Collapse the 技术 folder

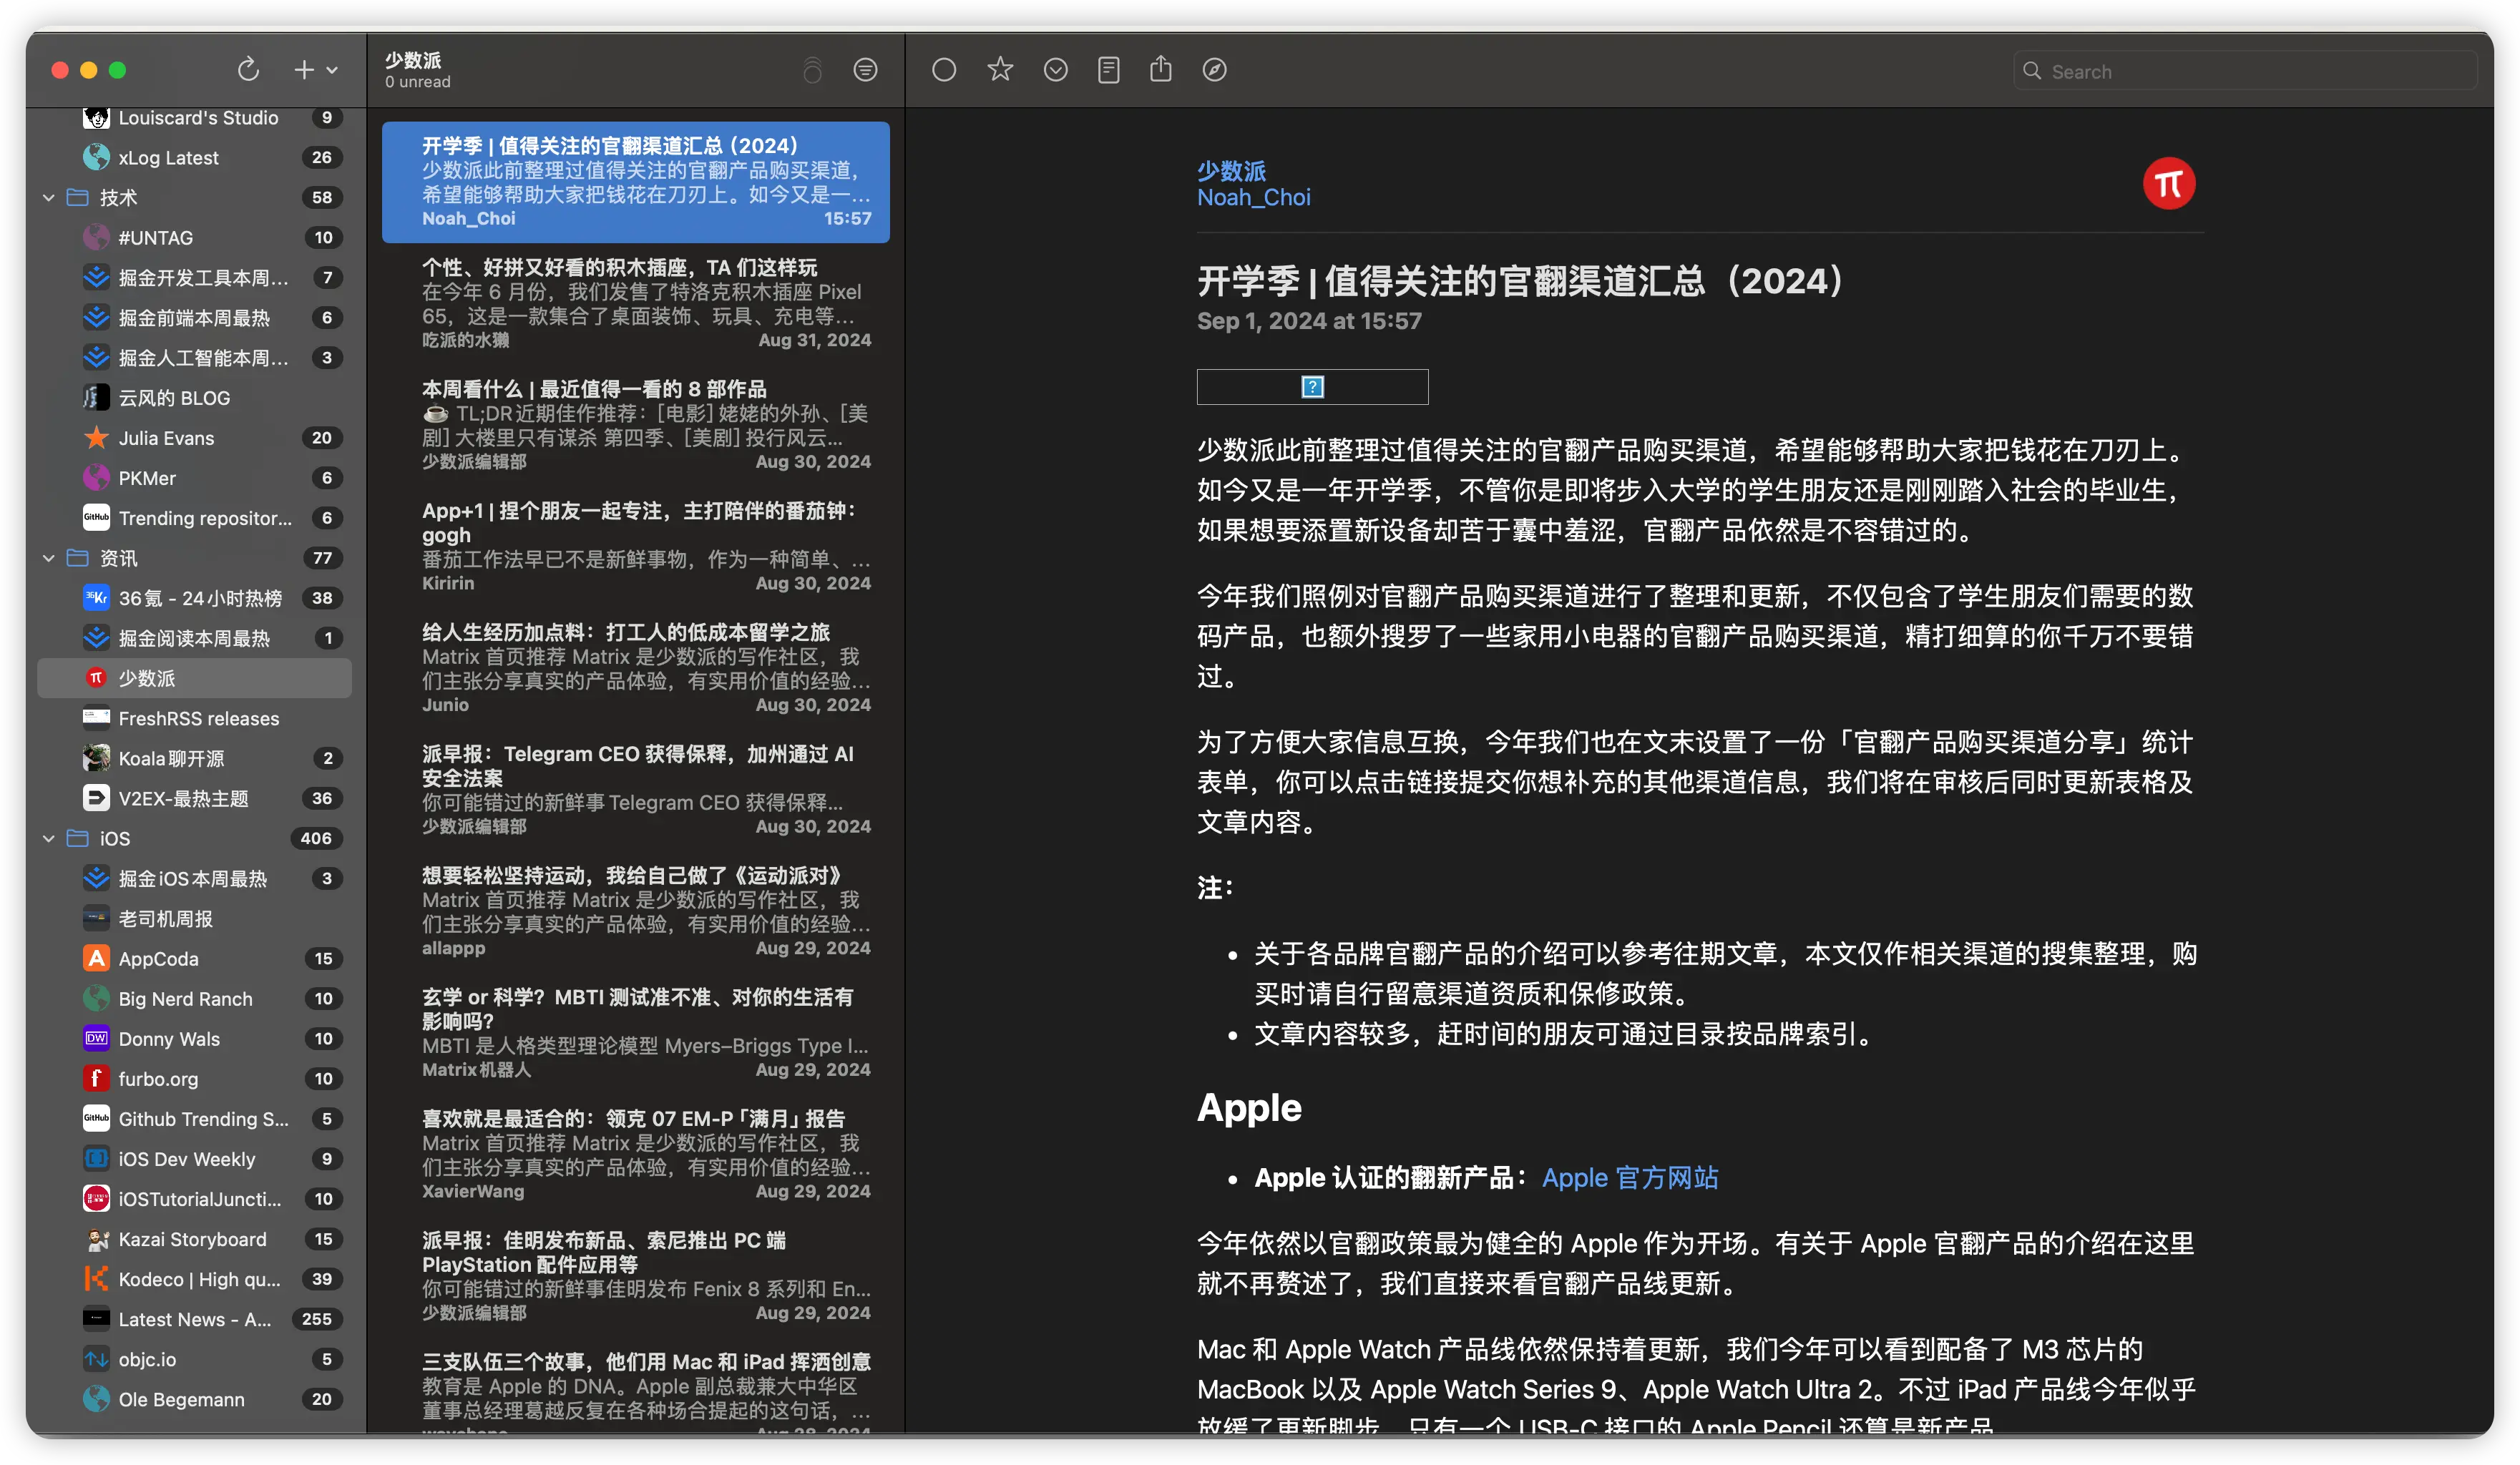pyautogui.click(x=48, y=198)
